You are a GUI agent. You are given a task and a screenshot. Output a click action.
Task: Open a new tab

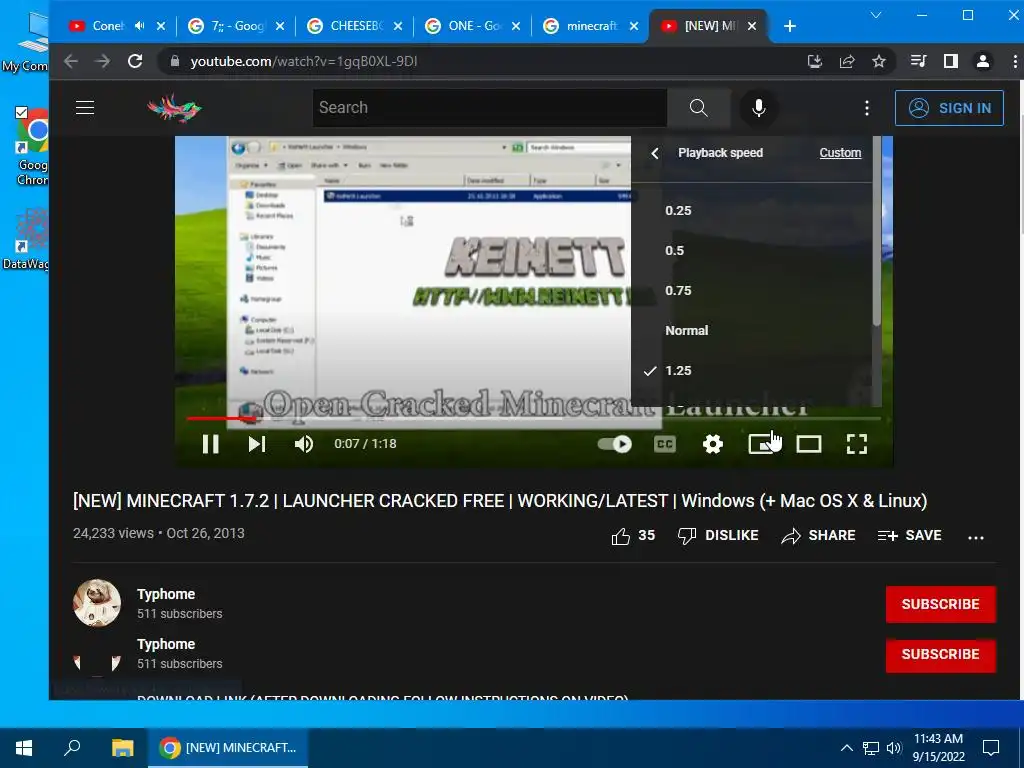[790, 26]
